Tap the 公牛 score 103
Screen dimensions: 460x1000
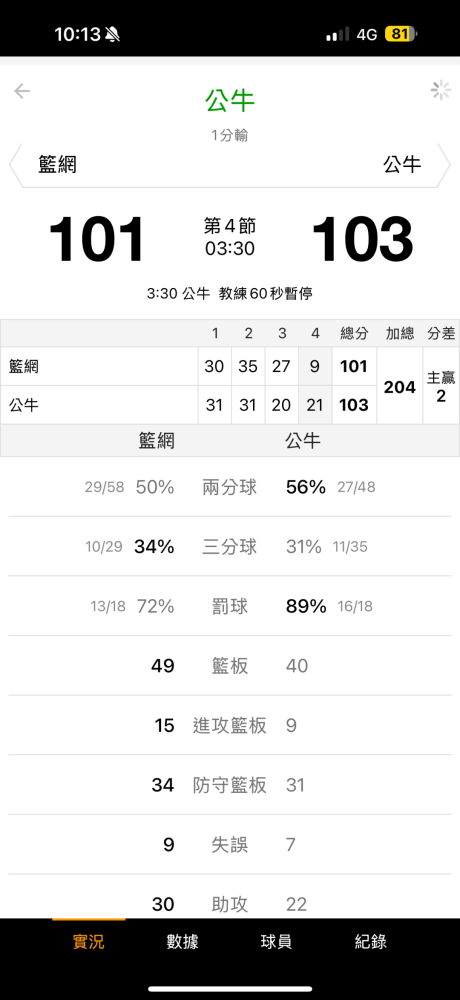point(363,240)
